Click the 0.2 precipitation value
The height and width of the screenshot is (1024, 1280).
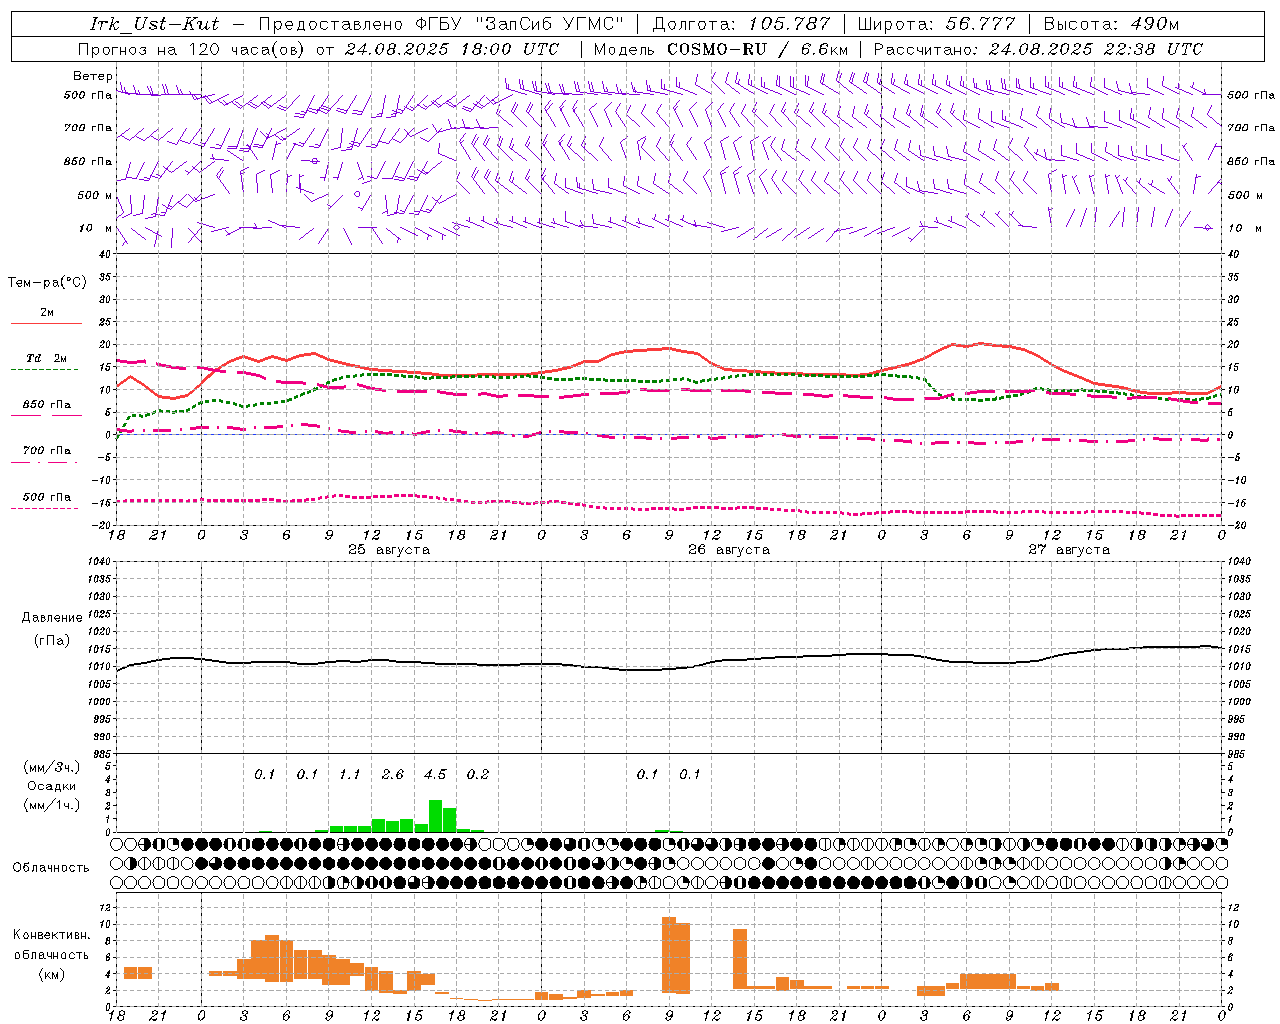[478, 774]
